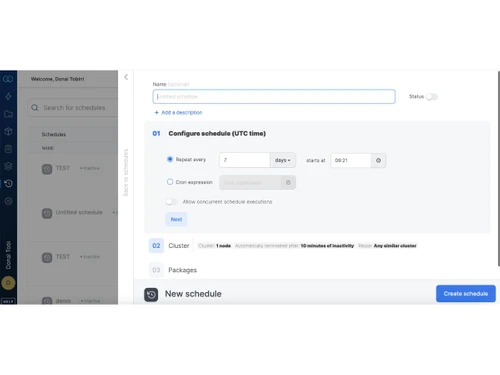Click the second TEST schedule icon

pos(47,258)
